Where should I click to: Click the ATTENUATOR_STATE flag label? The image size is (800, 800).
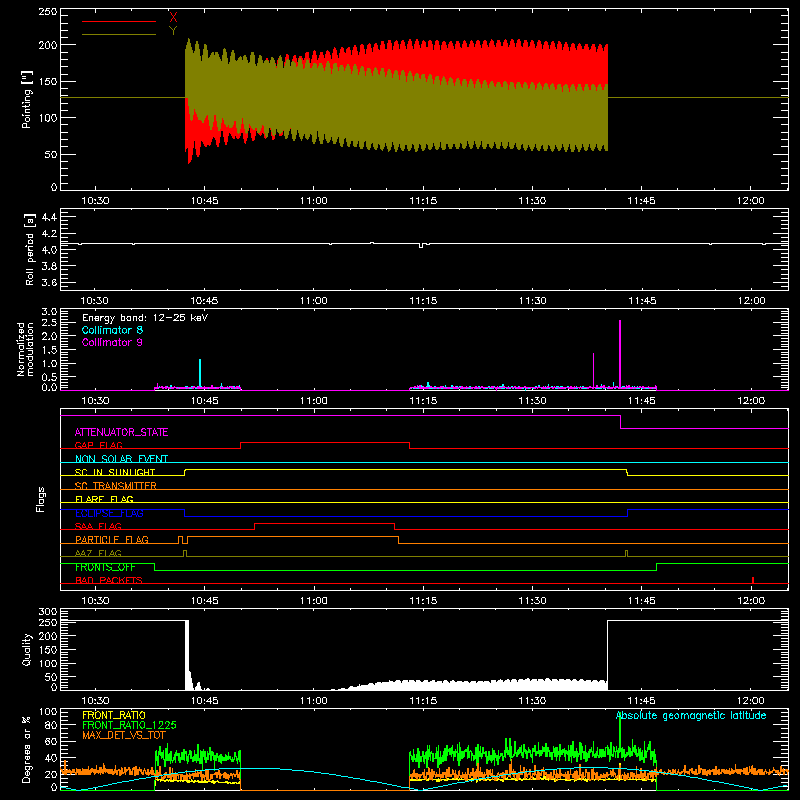point(121,432)
